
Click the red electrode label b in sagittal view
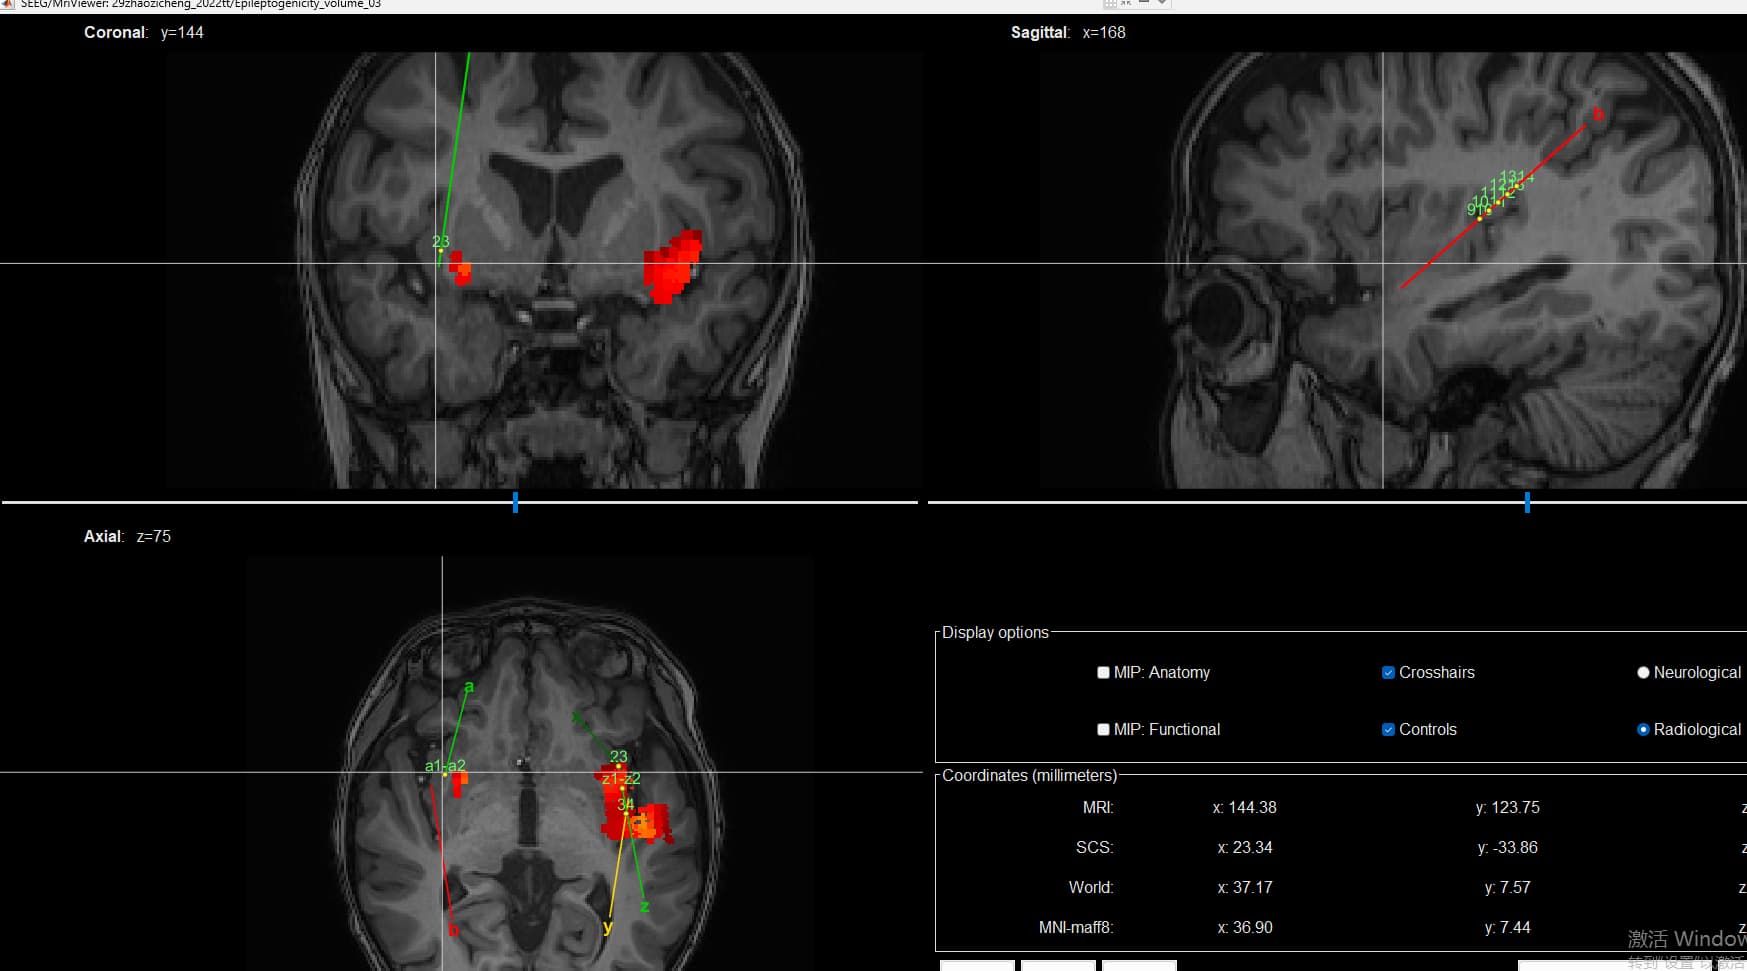tap(1597, 115)
